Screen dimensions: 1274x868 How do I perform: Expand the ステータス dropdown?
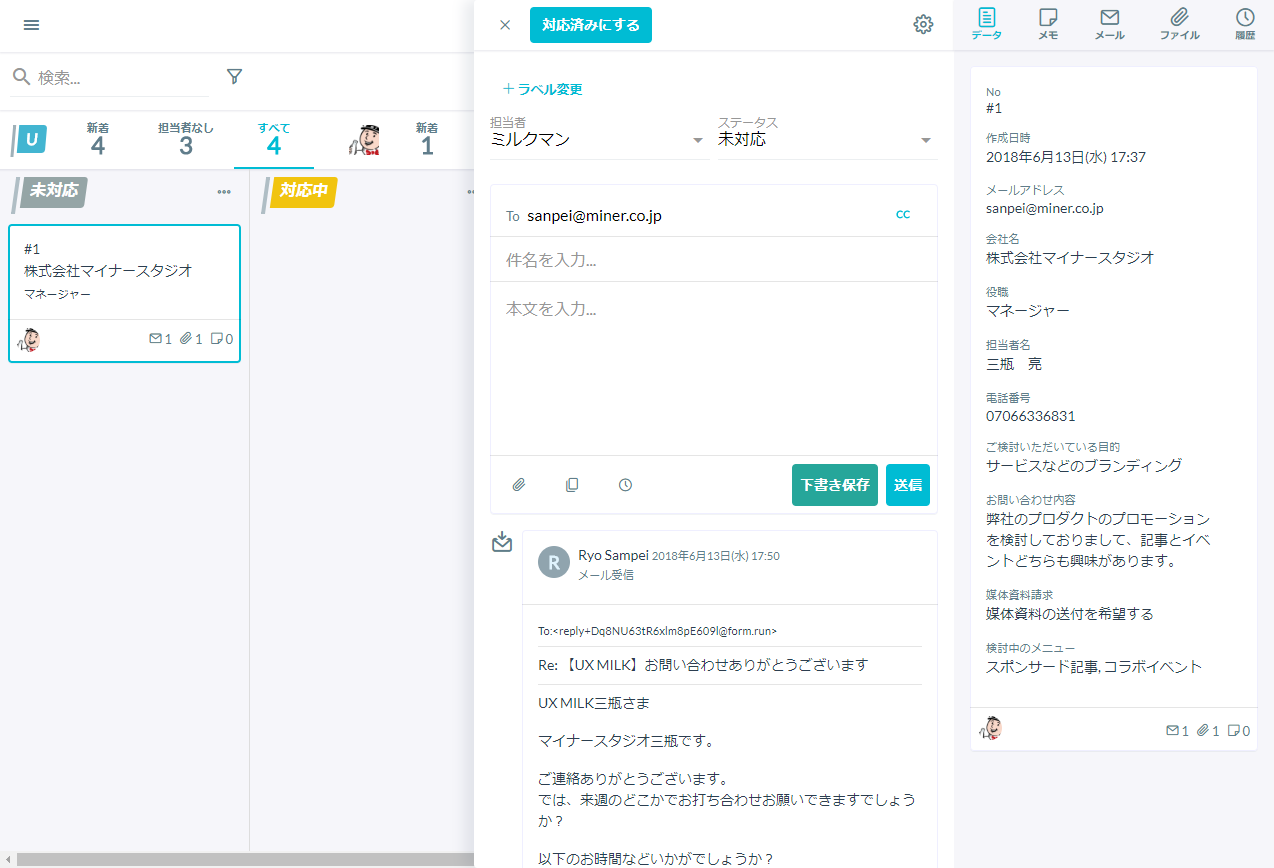[x=925, y=140]
